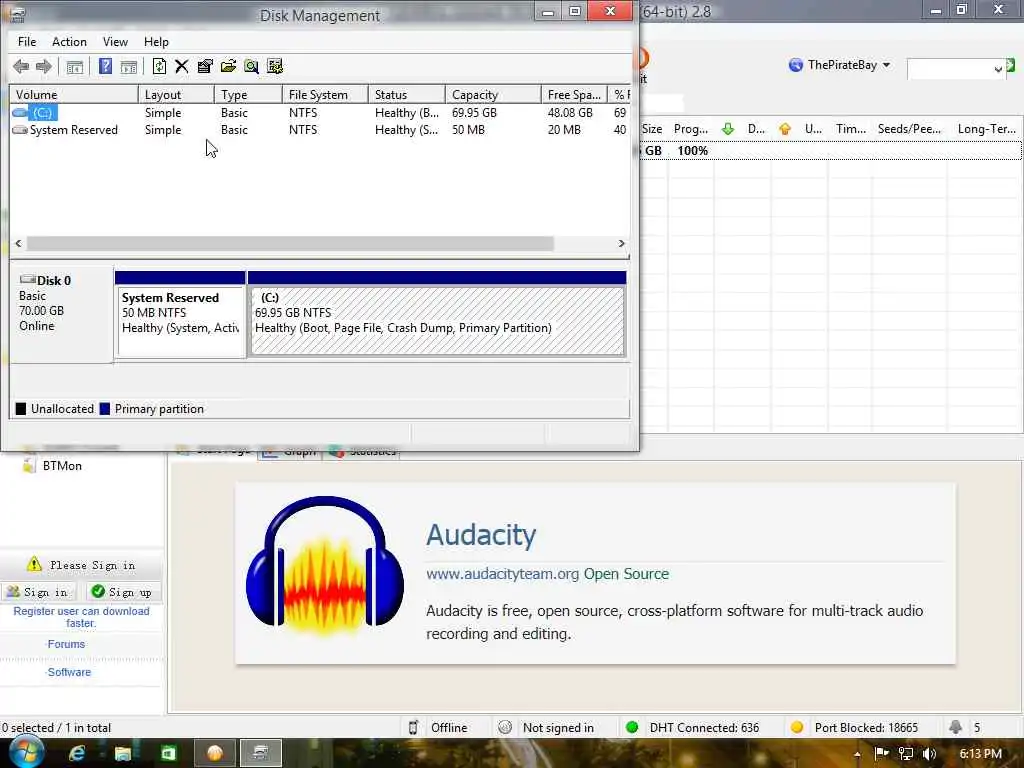
Task: Toggle the Show/Hide Action Pane toolbar icon
Action: (129, 67)
